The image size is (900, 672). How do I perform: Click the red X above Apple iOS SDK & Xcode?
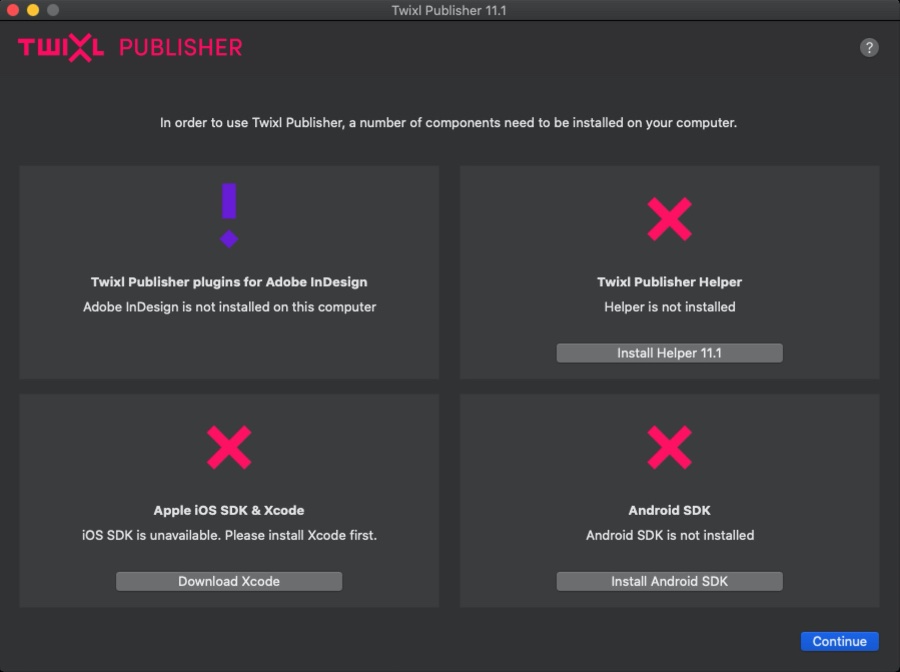[229, 447]
